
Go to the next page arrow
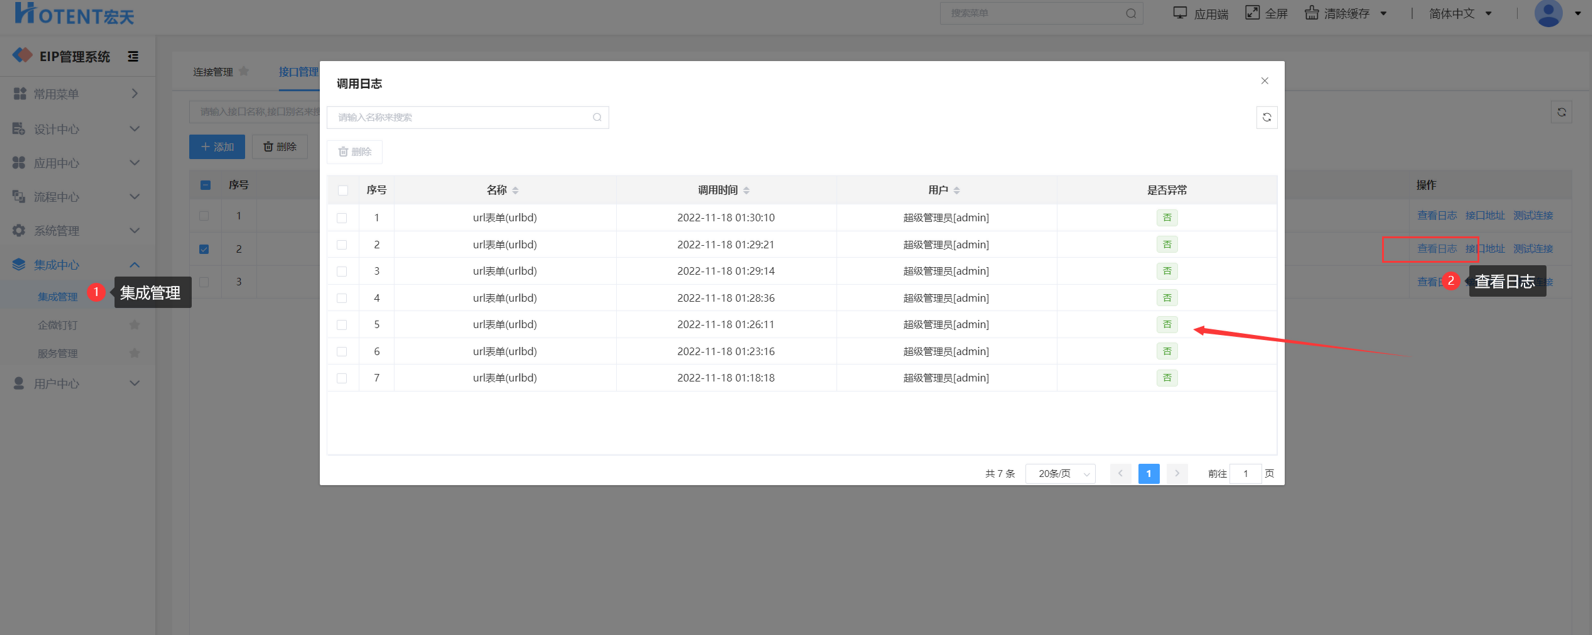pos(1177,474)
